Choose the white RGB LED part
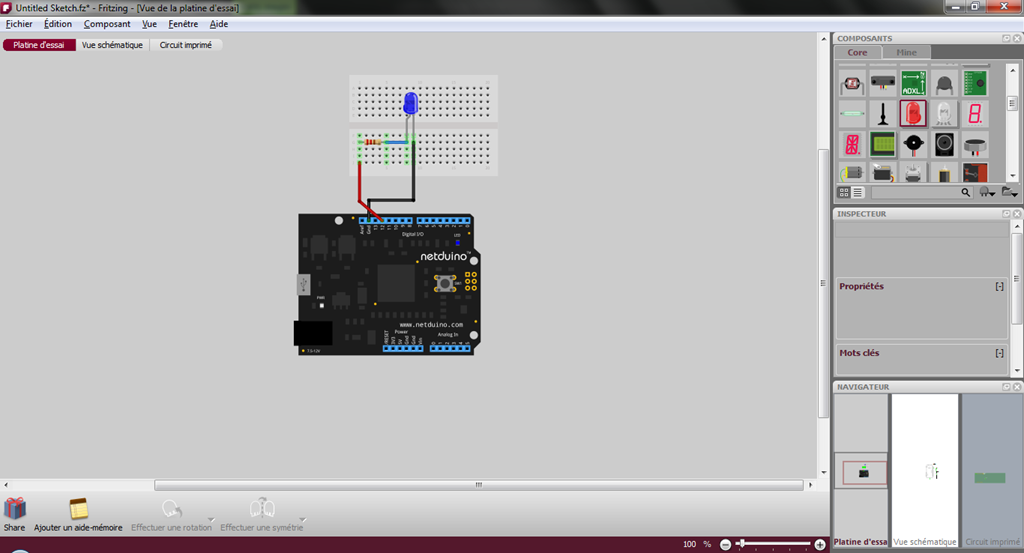Screen dimensions: 1024x553 pos(944,114)
